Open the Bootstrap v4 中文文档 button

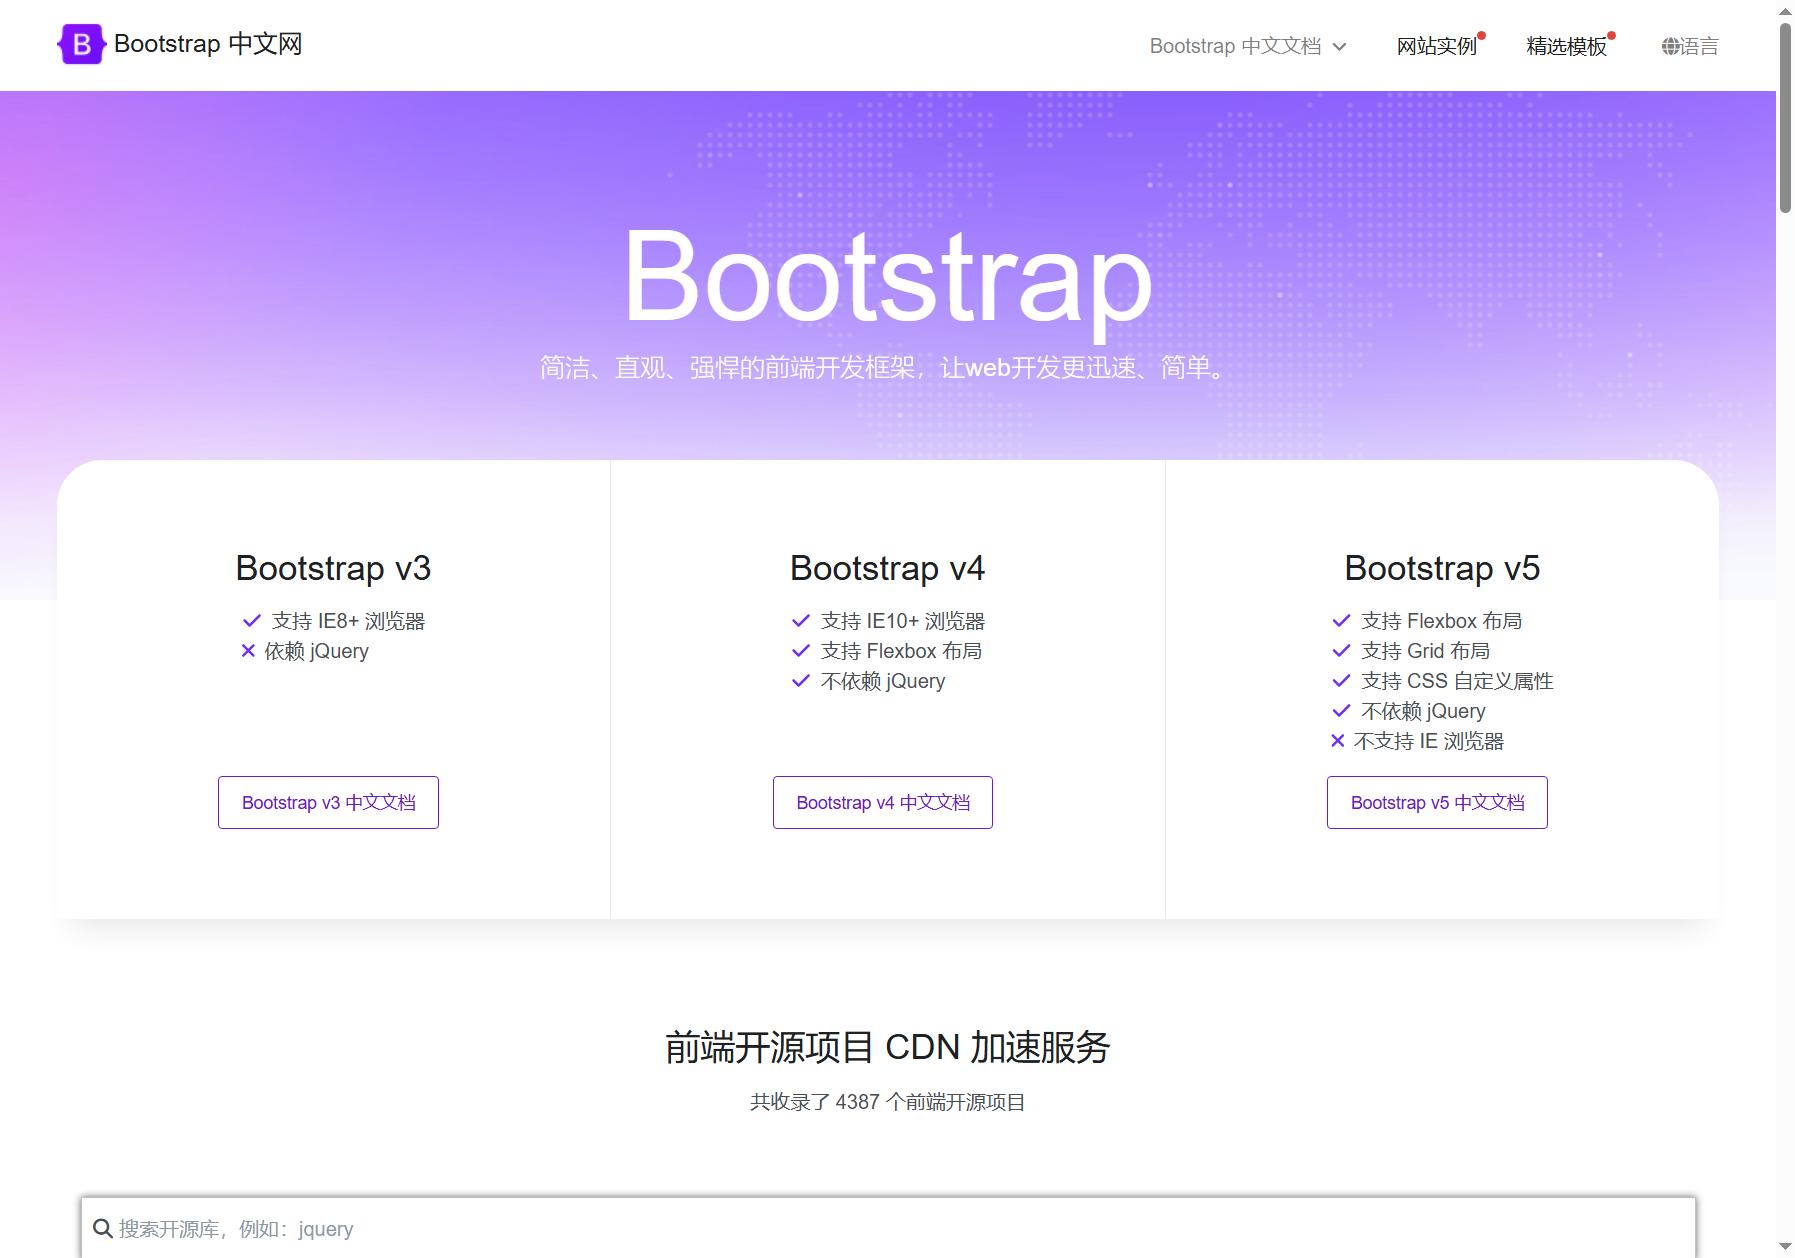883,802
